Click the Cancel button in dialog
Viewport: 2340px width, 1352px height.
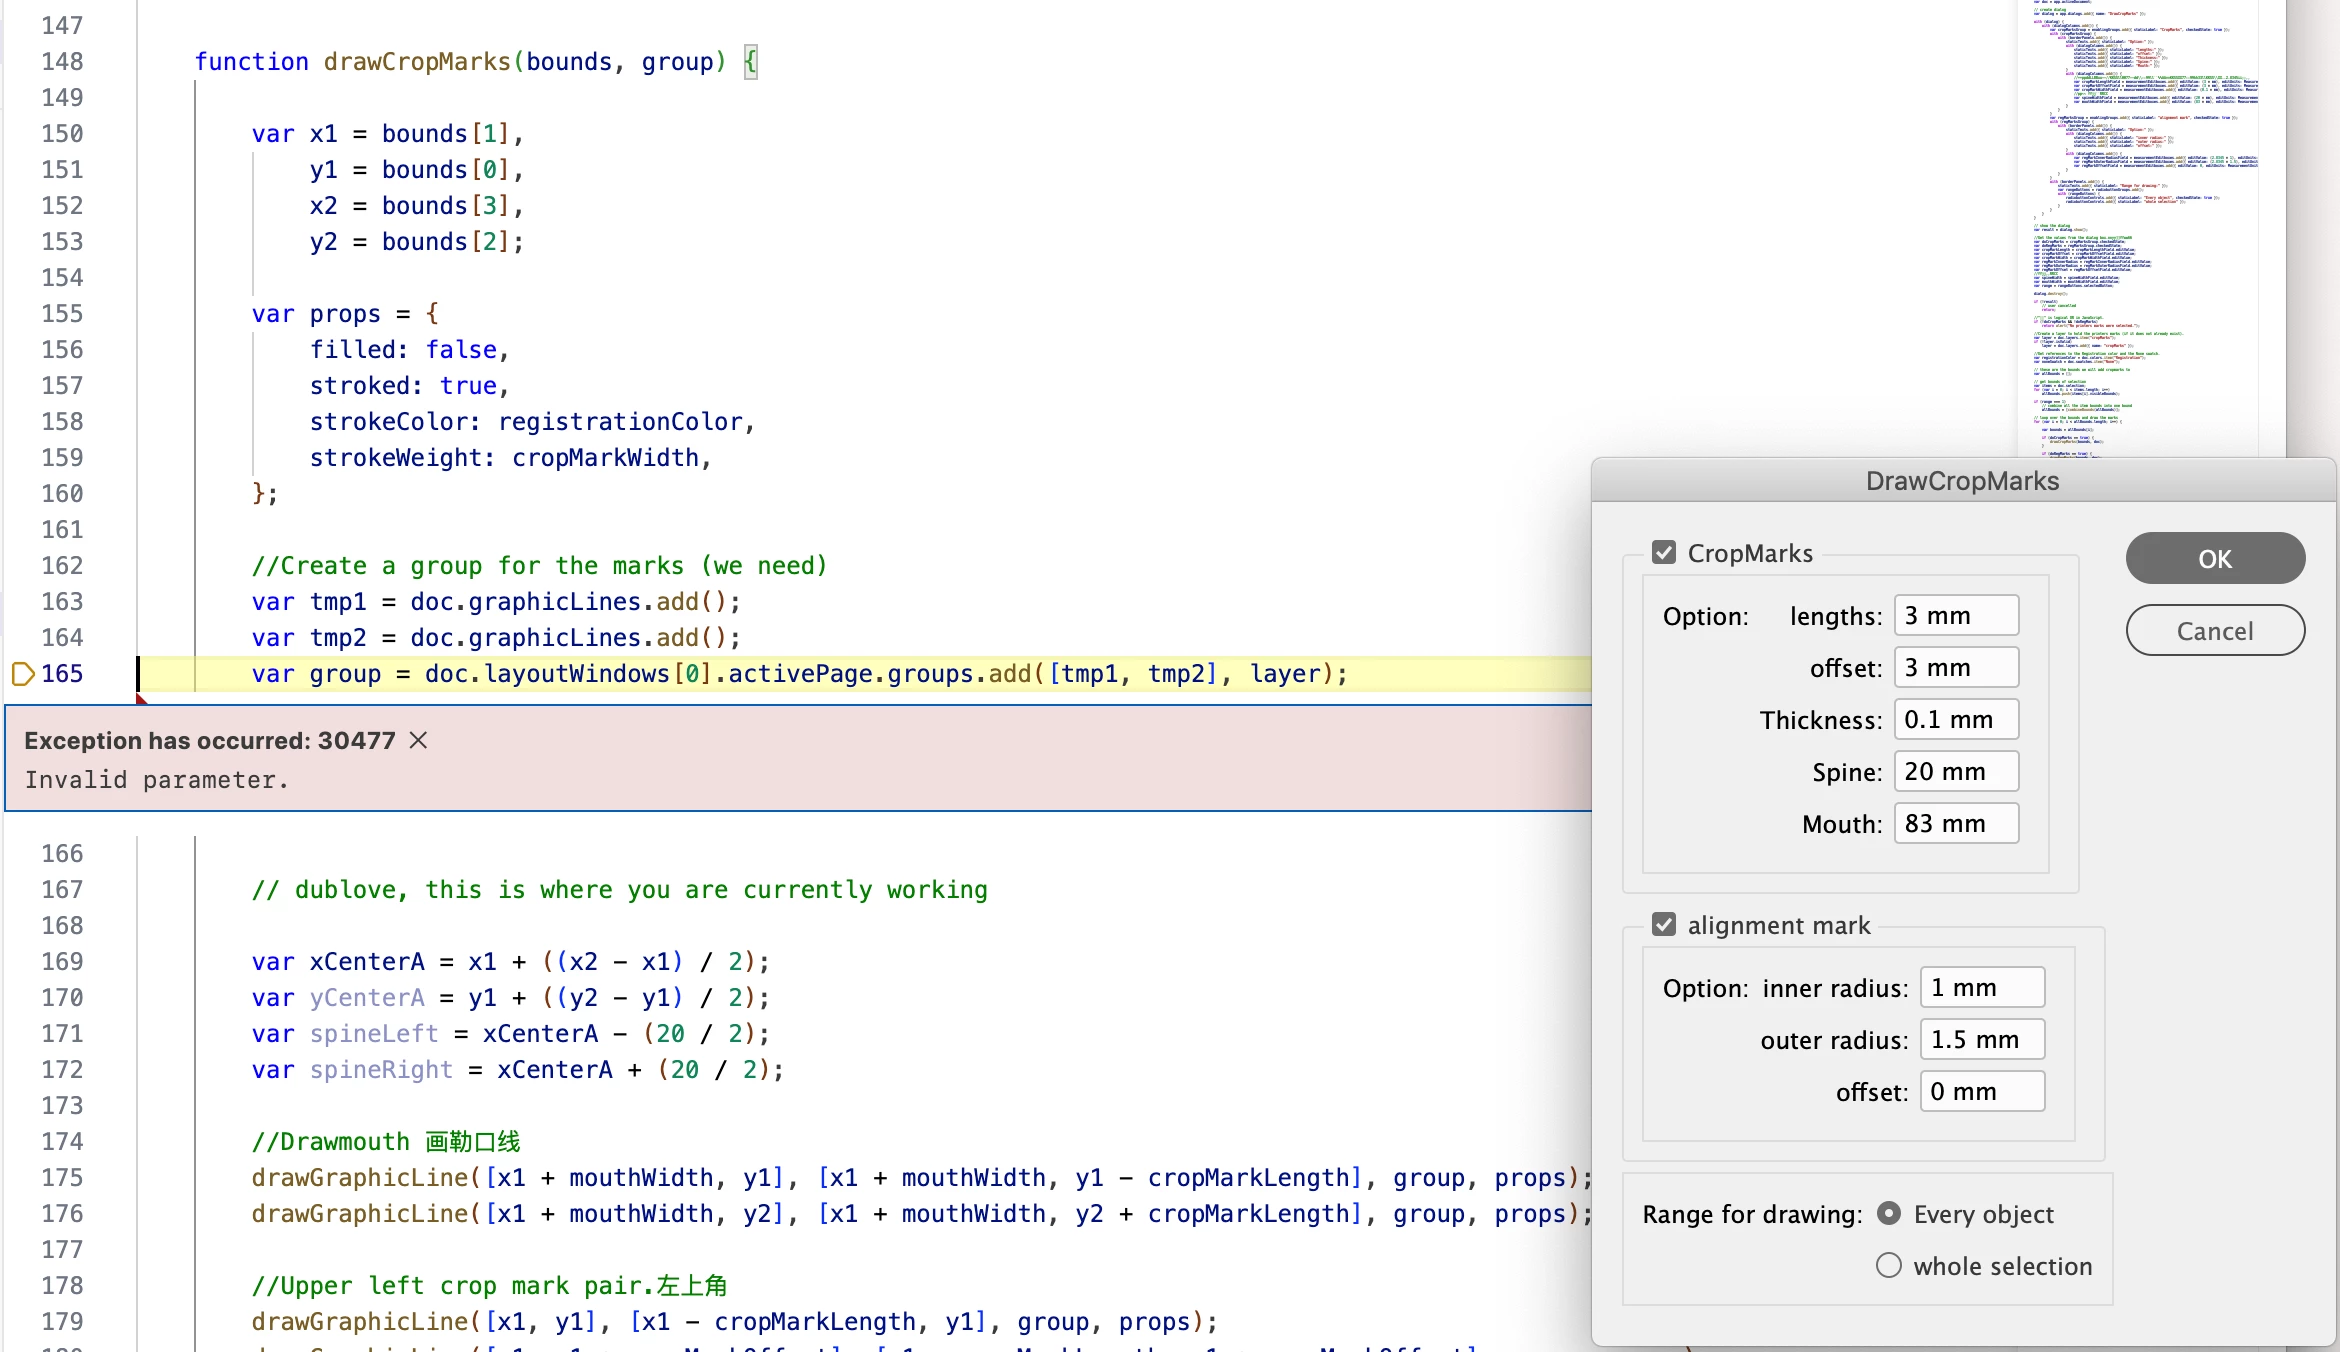click(2214, 631)
